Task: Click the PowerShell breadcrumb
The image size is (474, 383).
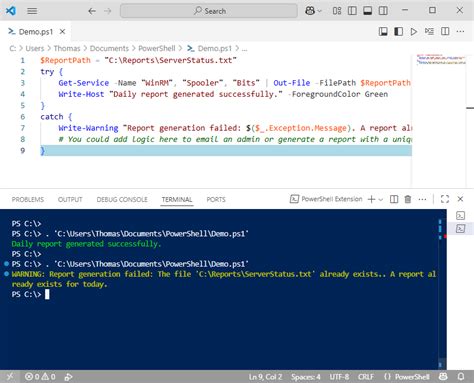Action: (157, 49)
